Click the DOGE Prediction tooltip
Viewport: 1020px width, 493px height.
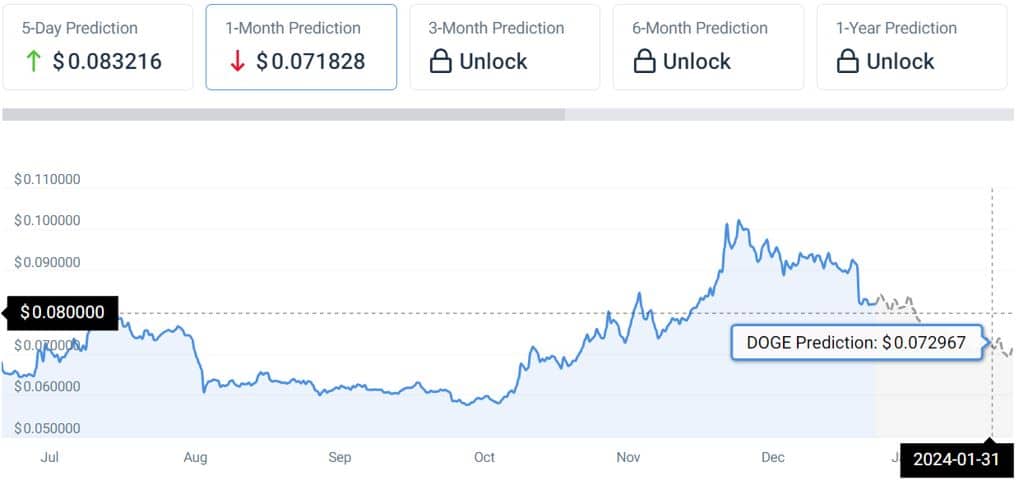pyautogui.click(x=856, y=342)
